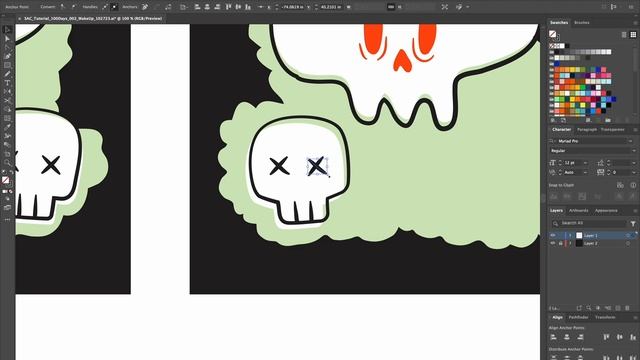Unlock Layer 2 lock icon
640x360 pixels.
click(560, 243)
